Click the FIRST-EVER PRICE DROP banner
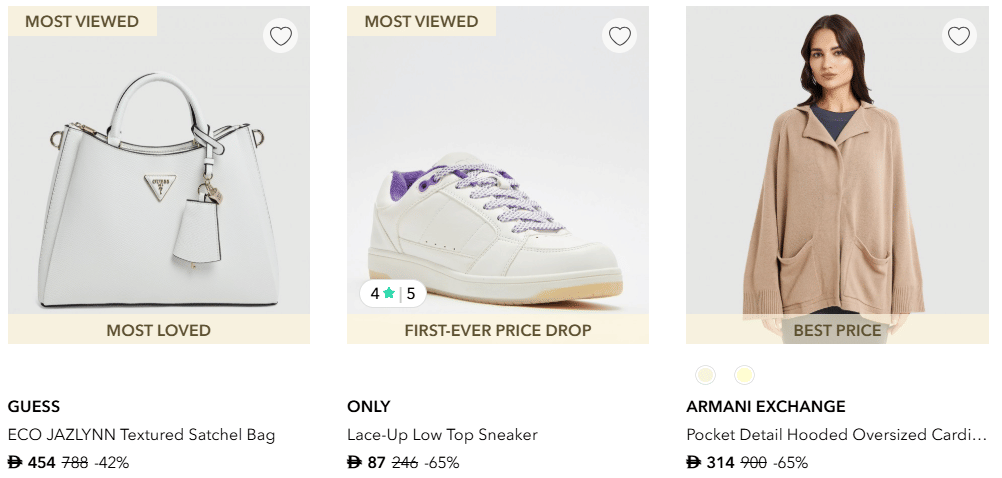 coord(498,330)
